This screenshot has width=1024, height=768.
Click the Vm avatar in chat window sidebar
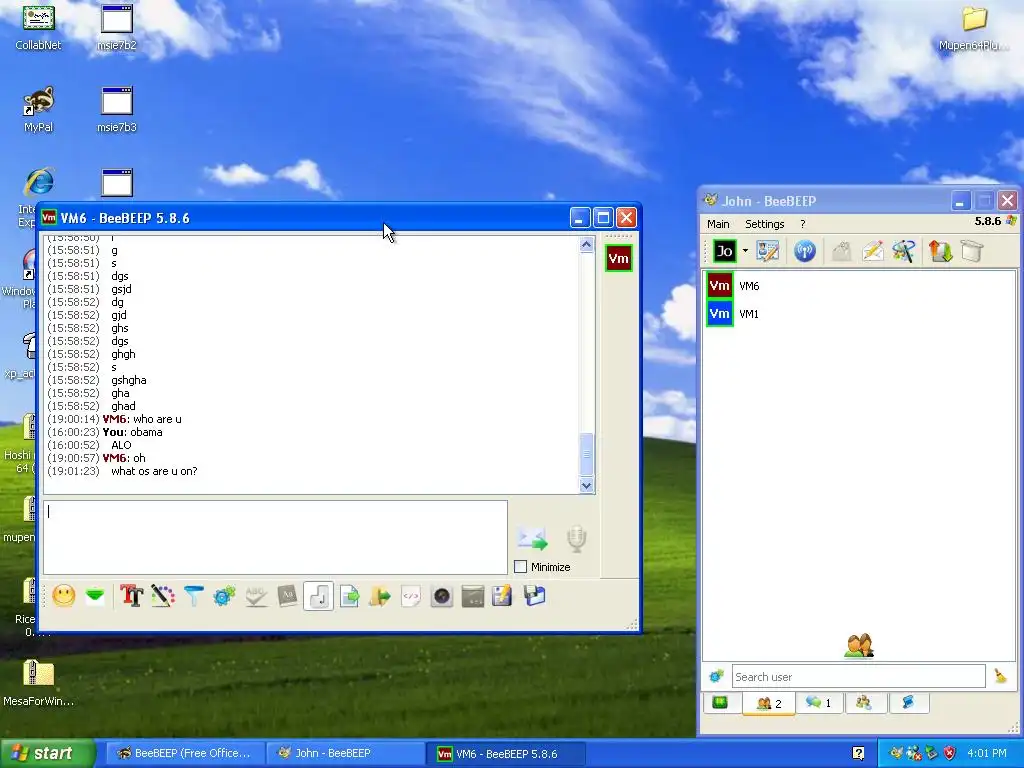tap(618, 258)
